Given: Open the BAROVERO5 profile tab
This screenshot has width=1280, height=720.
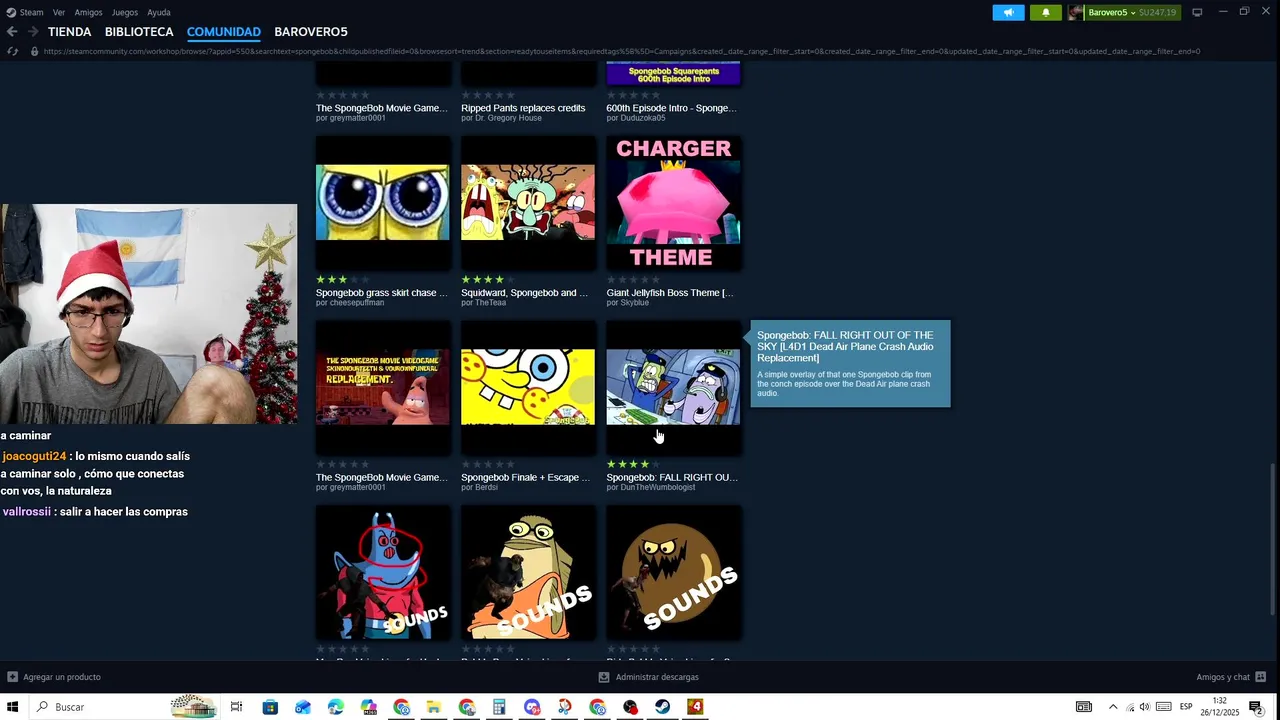Looking at the screenshot, I should coord(311,32).
